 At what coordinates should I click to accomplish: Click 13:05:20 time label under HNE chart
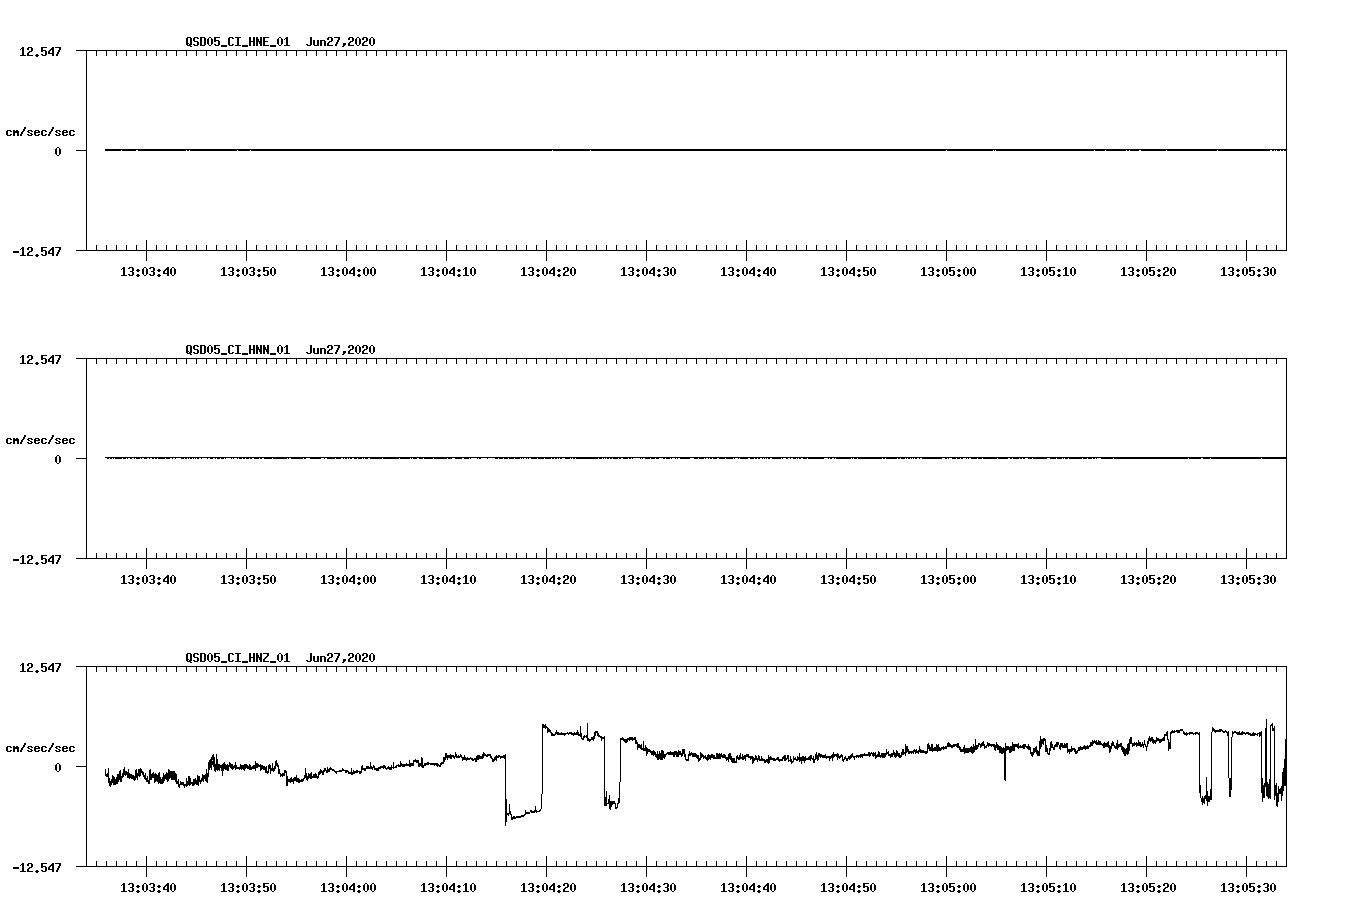1148,271
